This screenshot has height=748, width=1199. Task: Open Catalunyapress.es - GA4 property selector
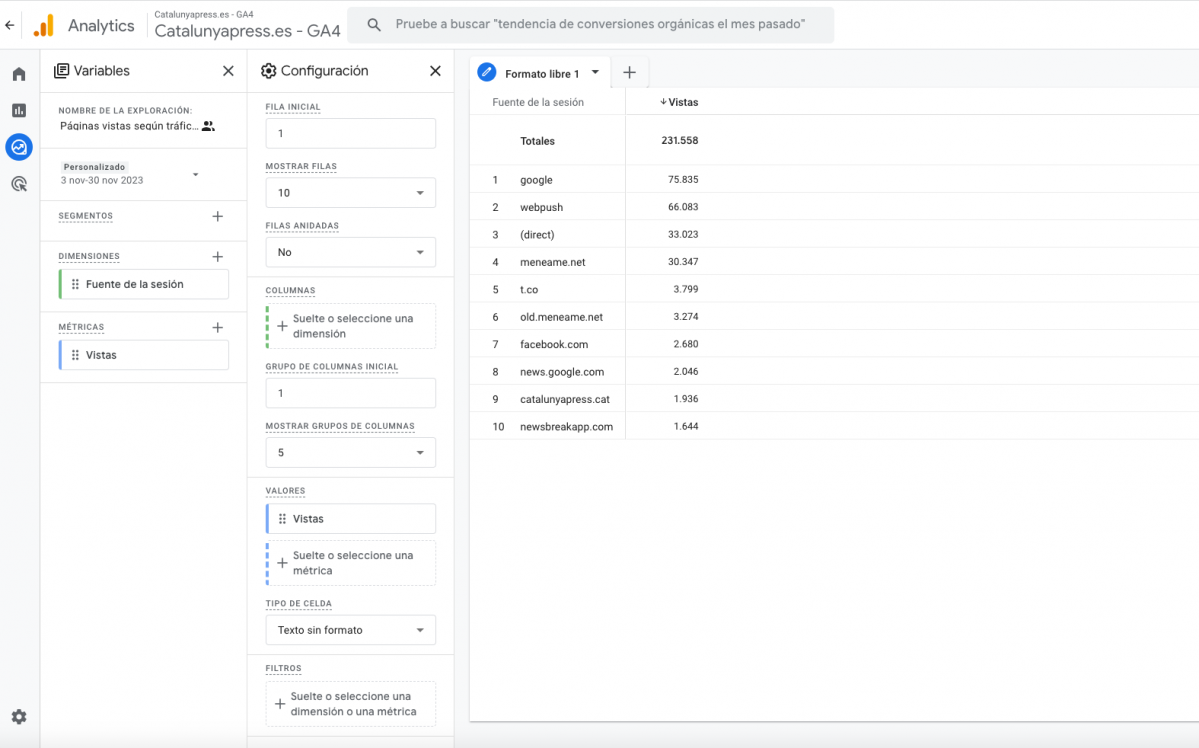coord(247,26)
